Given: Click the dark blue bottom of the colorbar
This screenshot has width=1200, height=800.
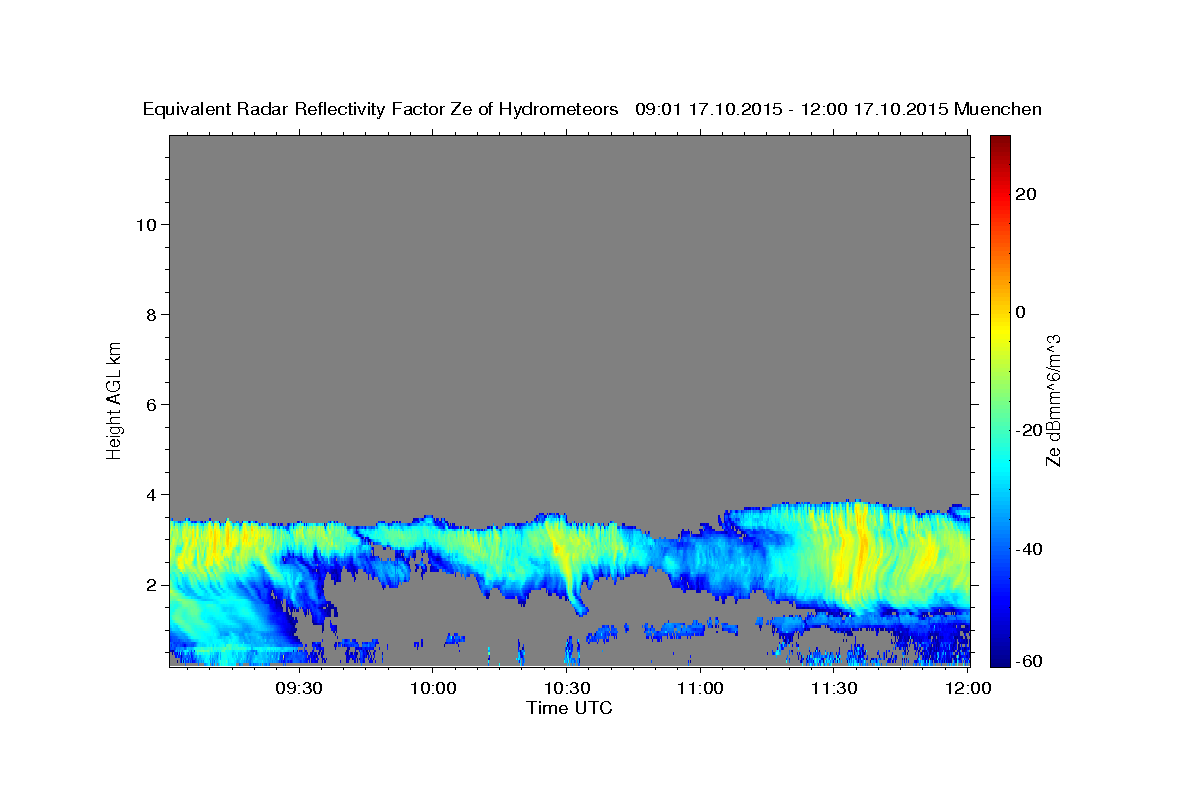Looking at the screenshot, I should (x=1000, y=658).
